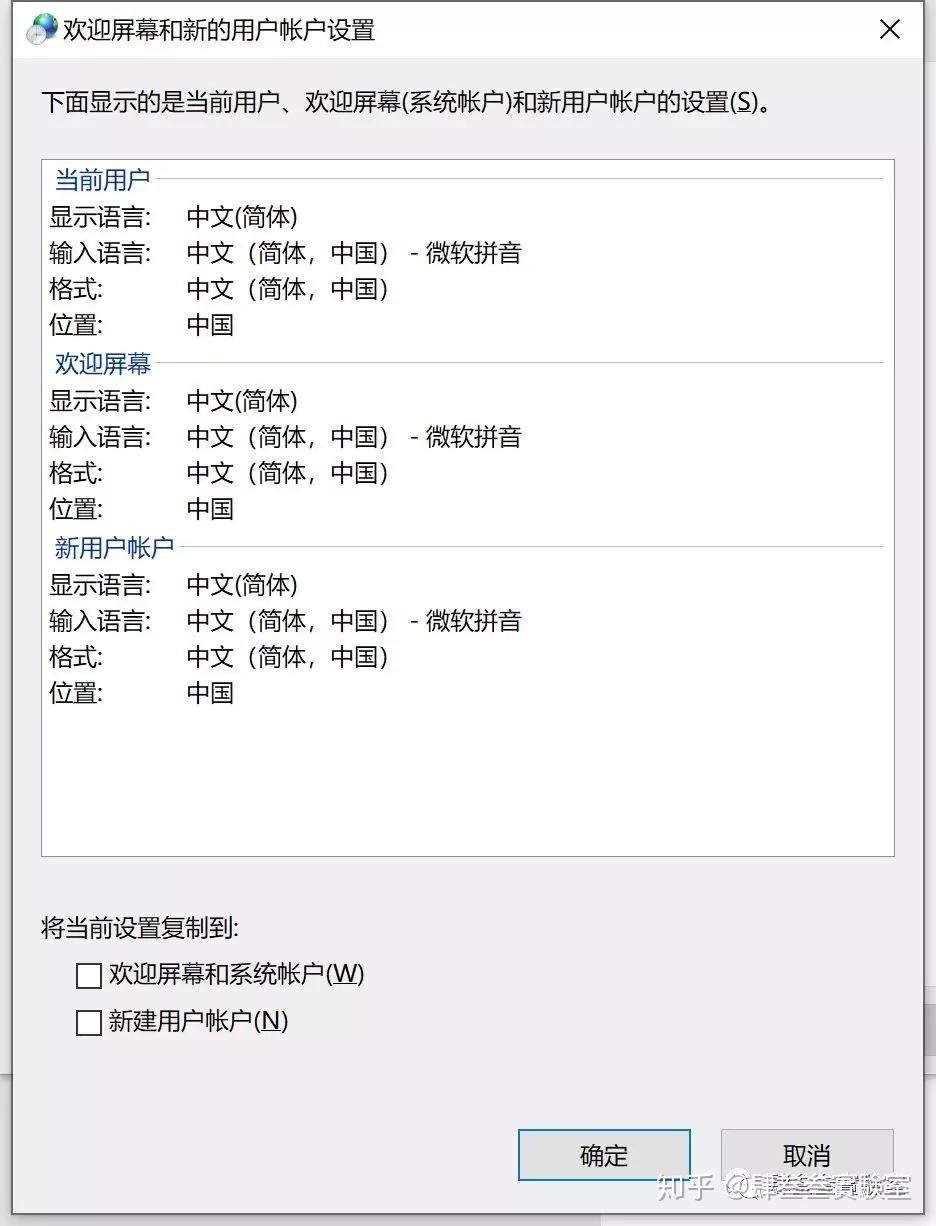Click 输入语言 row under 当前用户
The height and width of the screenshot is (1226, 936).
tap(100, 253)
